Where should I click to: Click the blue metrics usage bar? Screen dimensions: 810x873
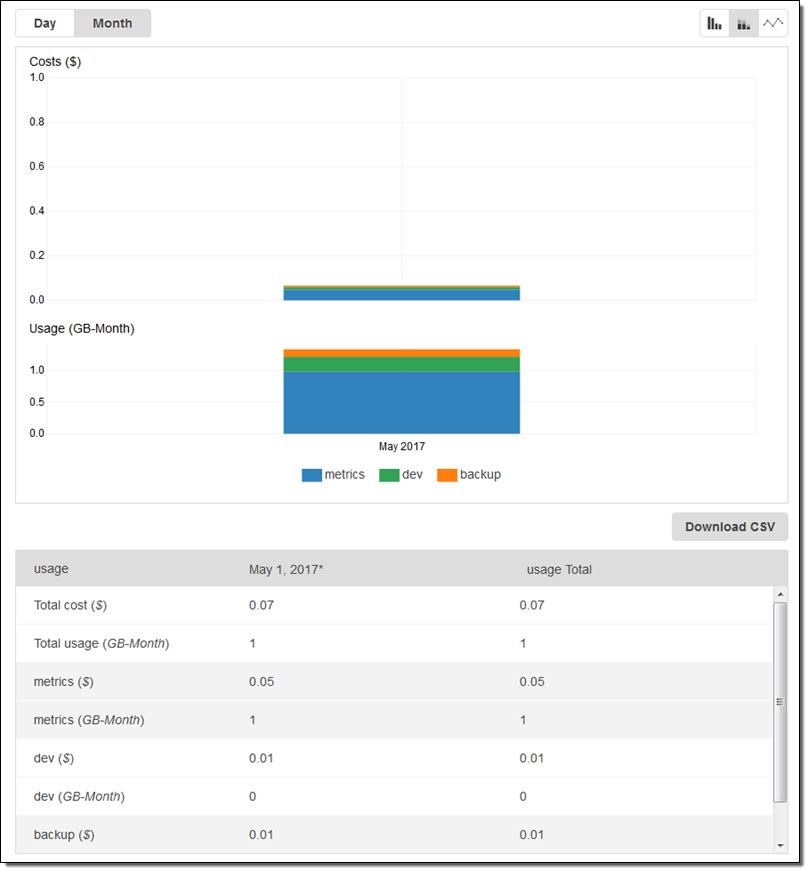click(401, 402)
